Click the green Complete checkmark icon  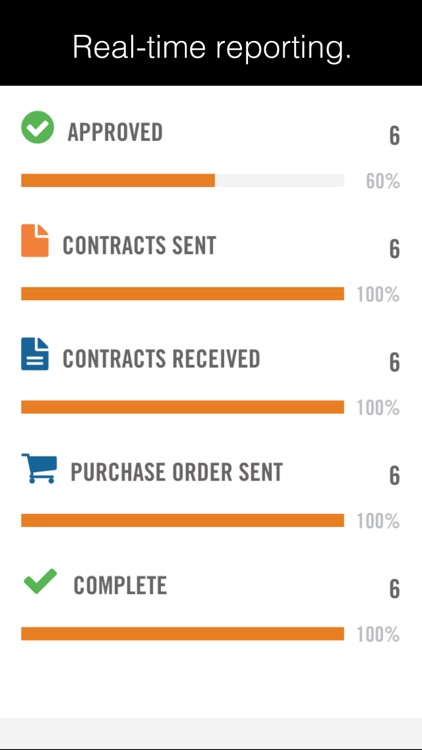(40, 581)
